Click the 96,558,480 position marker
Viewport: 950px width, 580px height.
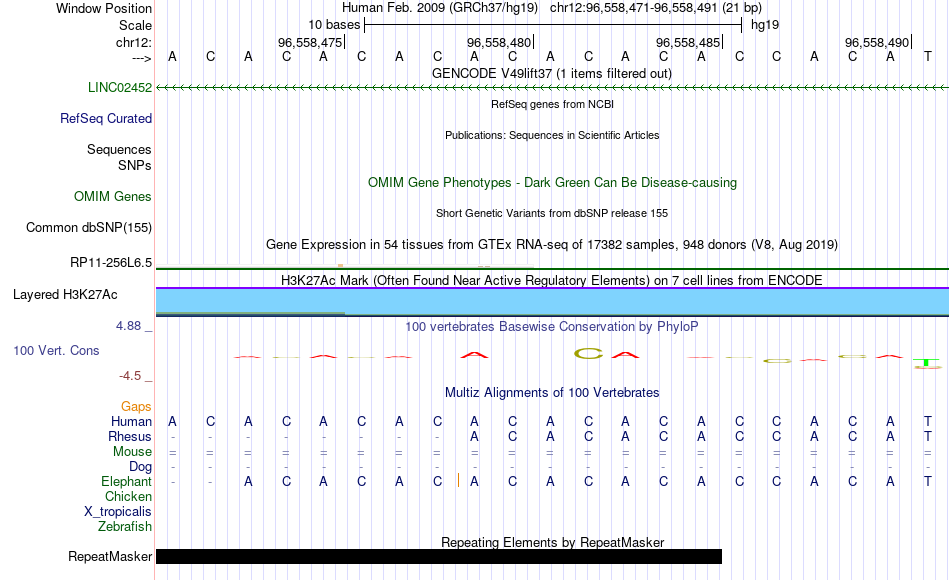pyautogui.click(x=500, y=42)
